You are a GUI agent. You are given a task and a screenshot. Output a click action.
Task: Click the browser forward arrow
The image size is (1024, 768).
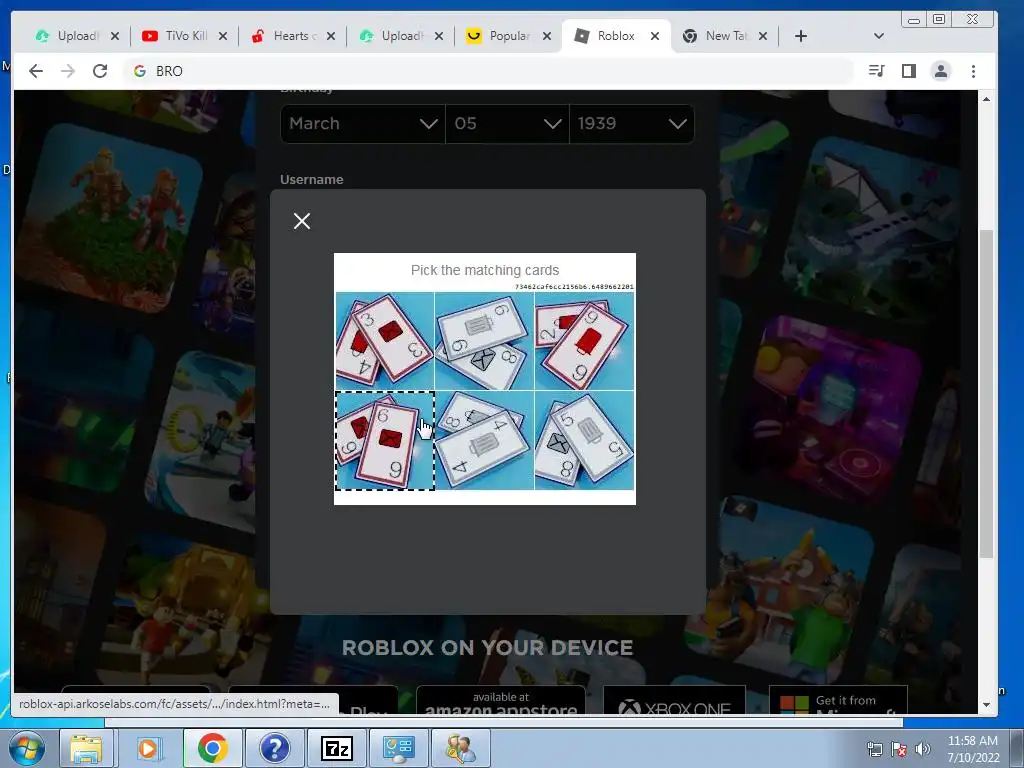coord(68,71)
